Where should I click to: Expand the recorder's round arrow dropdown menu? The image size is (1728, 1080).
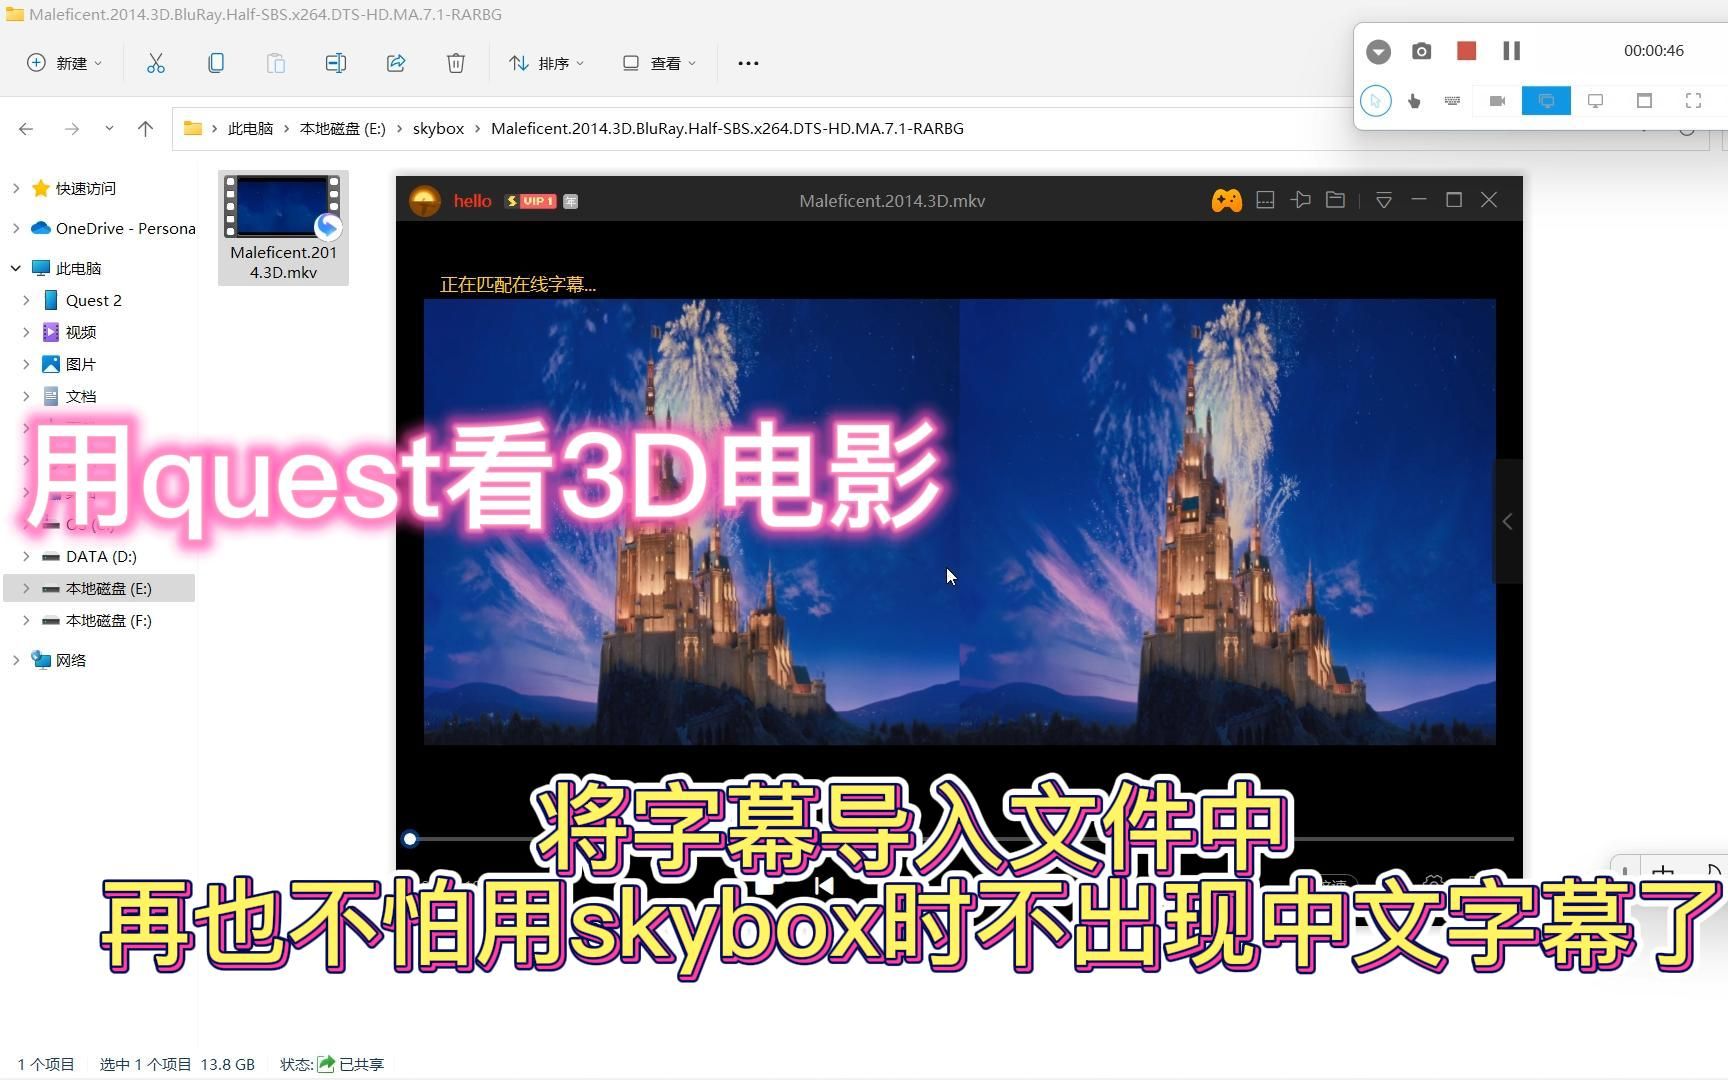(x=1378, y=51)
